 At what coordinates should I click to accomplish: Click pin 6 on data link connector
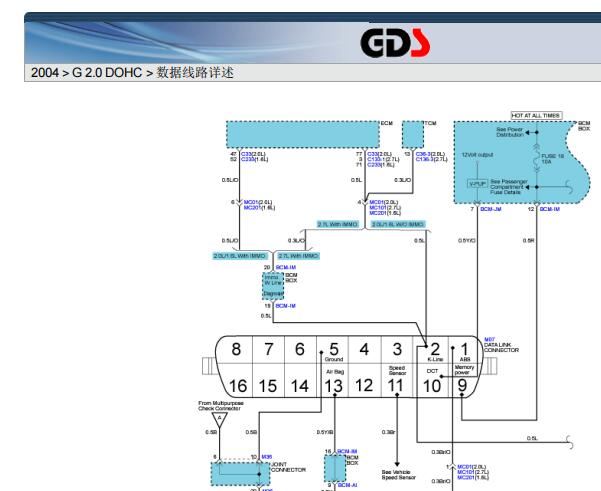click(300, 349)
